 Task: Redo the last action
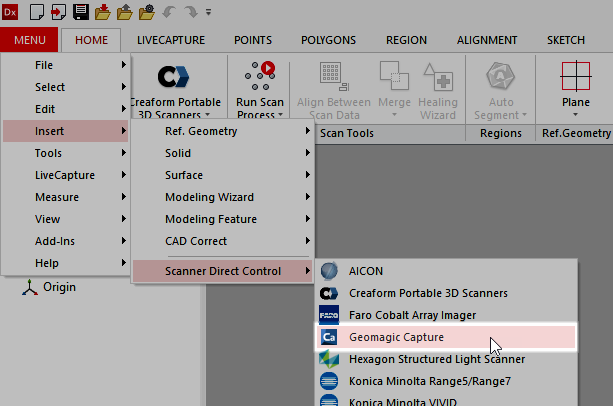coord(191,12)
